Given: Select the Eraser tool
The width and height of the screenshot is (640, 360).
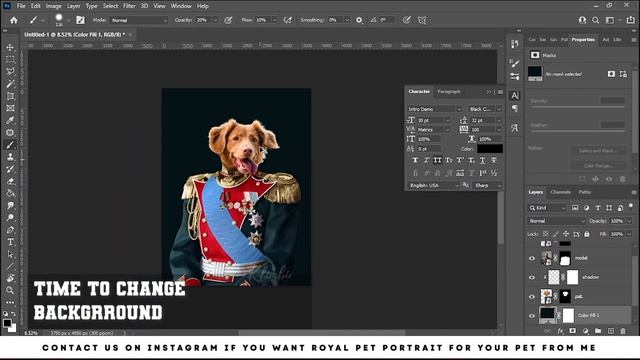Looking at the screenshot, I should pyautogui.click(x=10, y=181).
